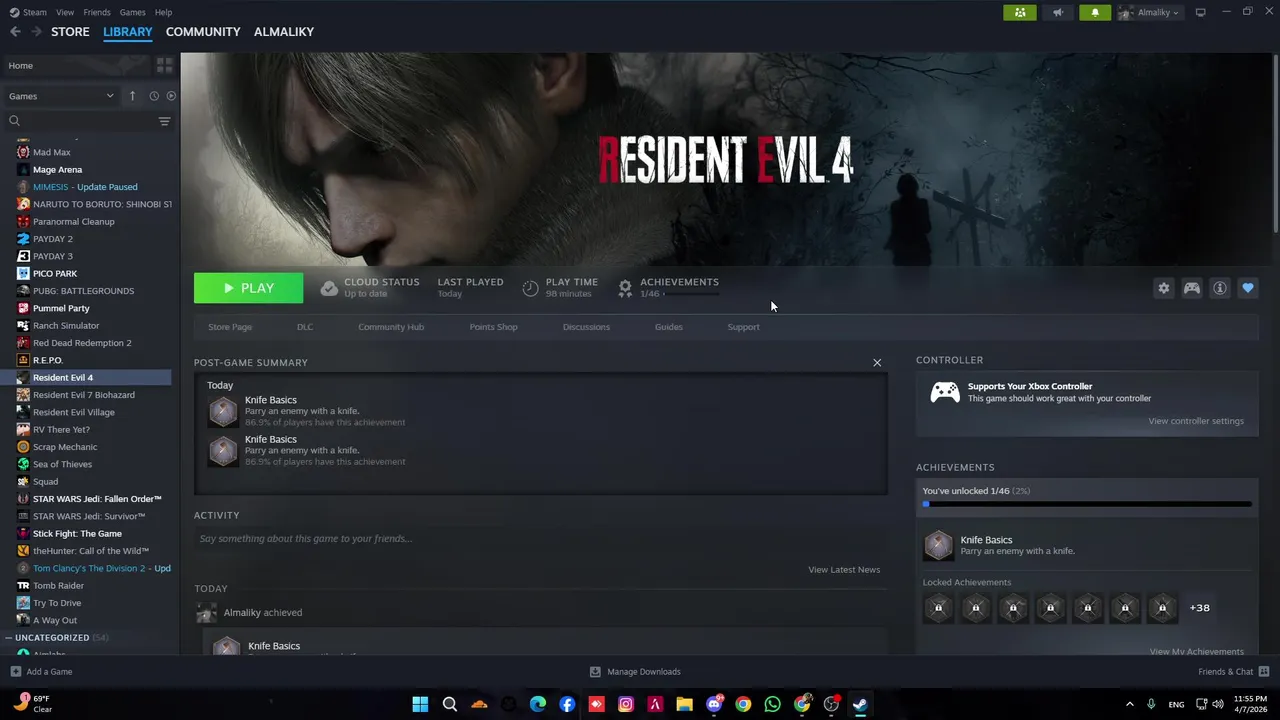Close the Post-Game Summary panel
The height and width of the screenshot is (720, 1280).
pyautogui.click(x=877, y=362)
